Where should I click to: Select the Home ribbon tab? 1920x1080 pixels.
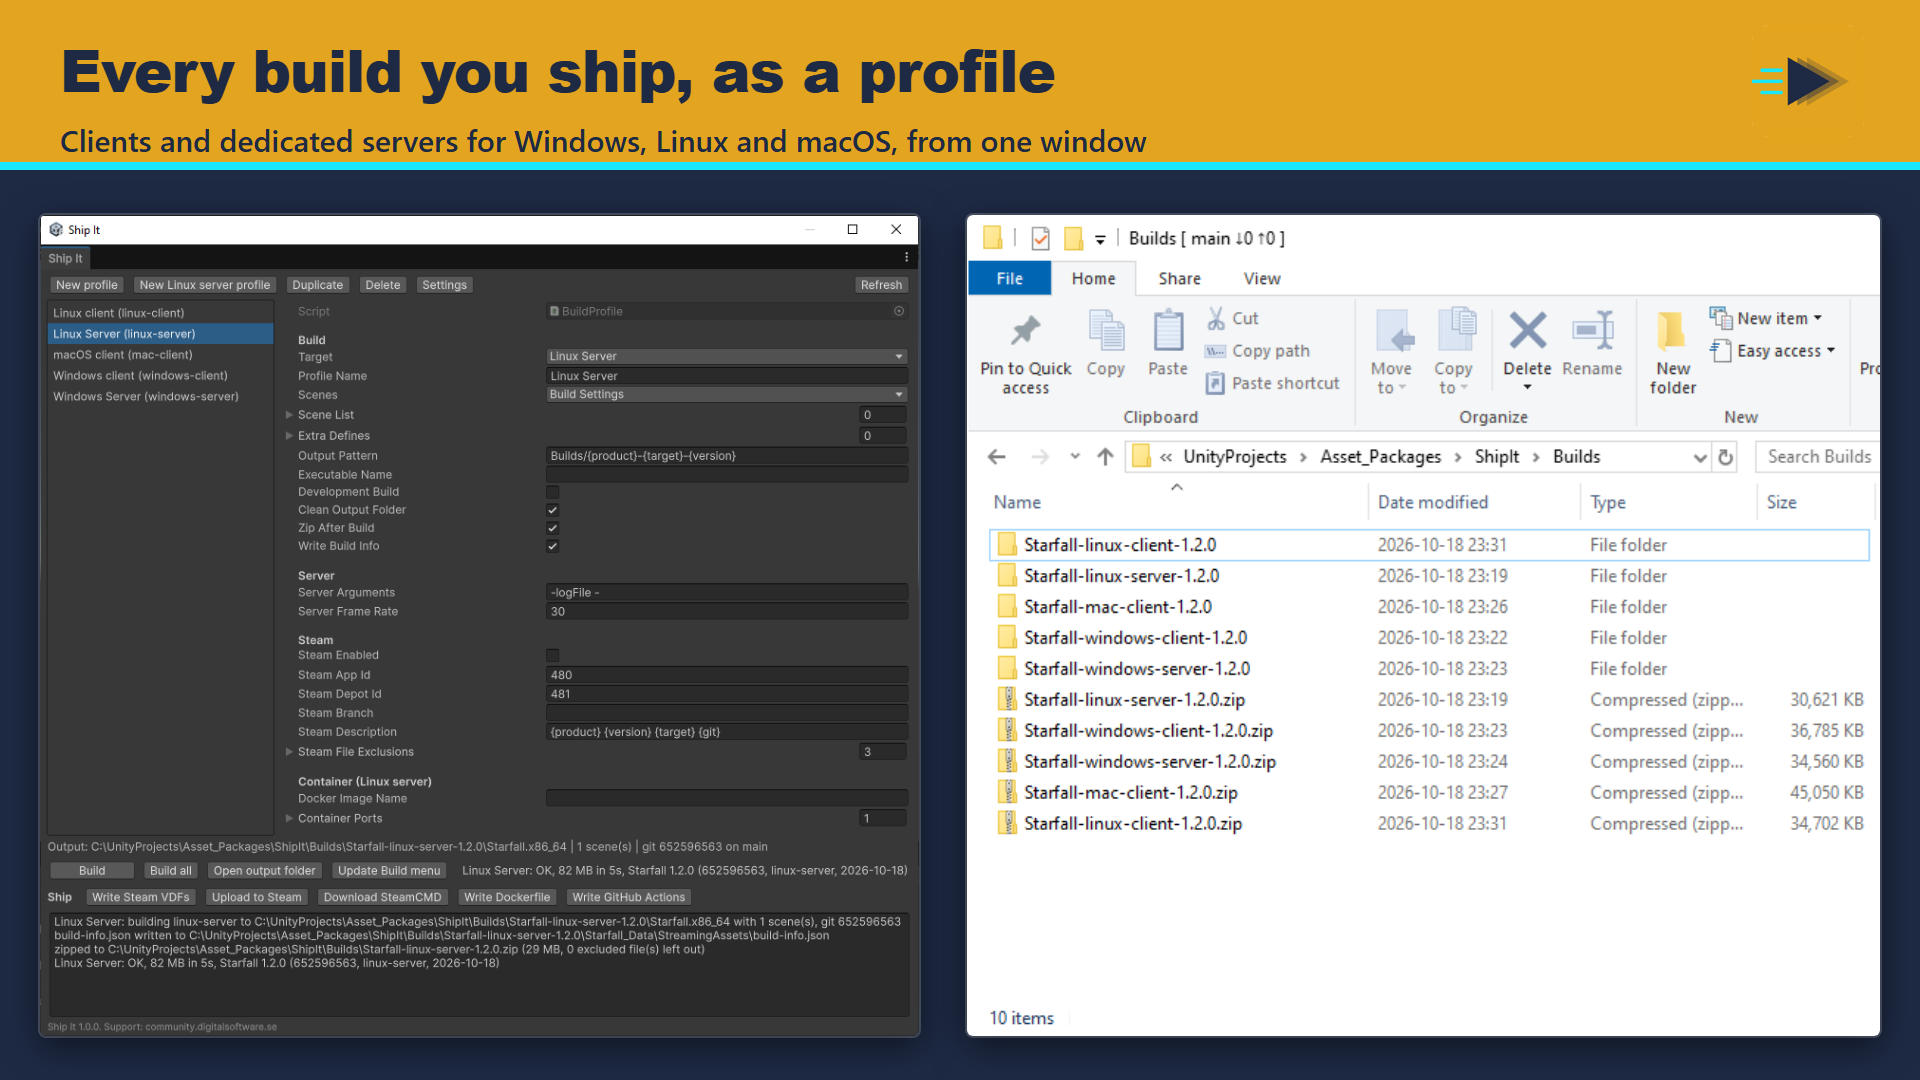click(x=1093, y=279)
